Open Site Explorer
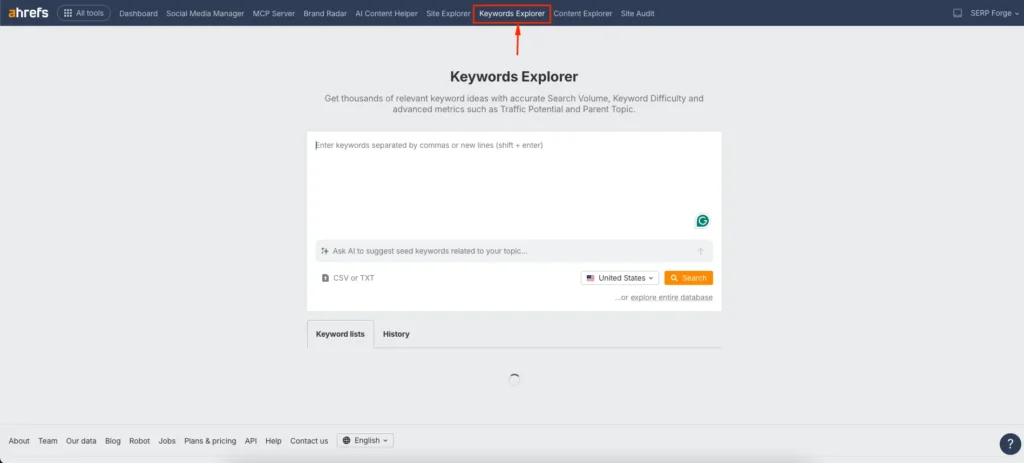This screenshot has height=463, width=1024. [x=448, y=13]
